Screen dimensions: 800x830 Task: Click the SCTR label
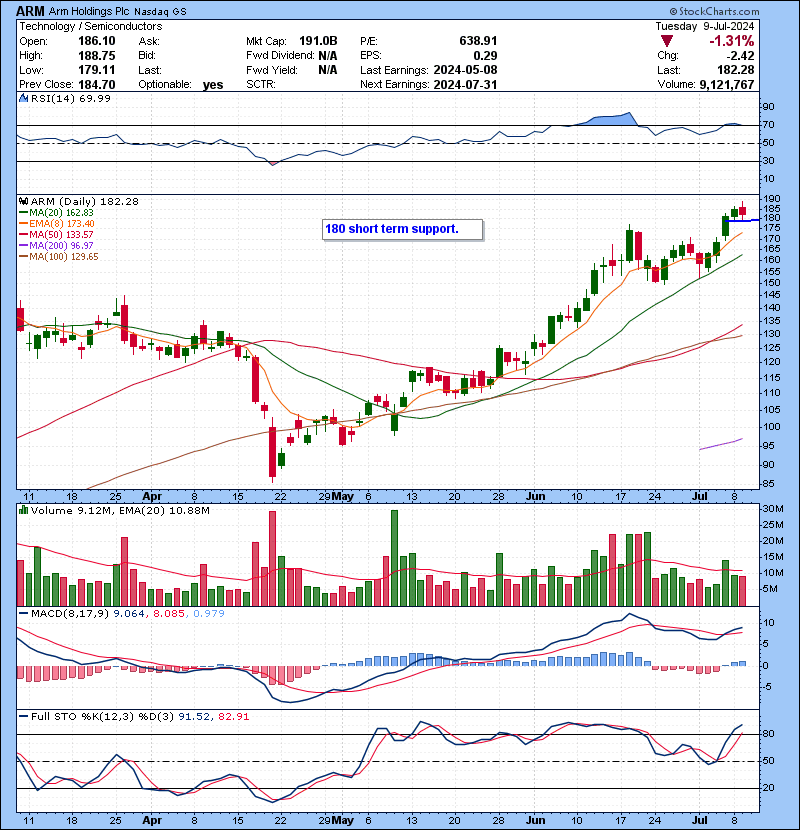pos(260,84)
